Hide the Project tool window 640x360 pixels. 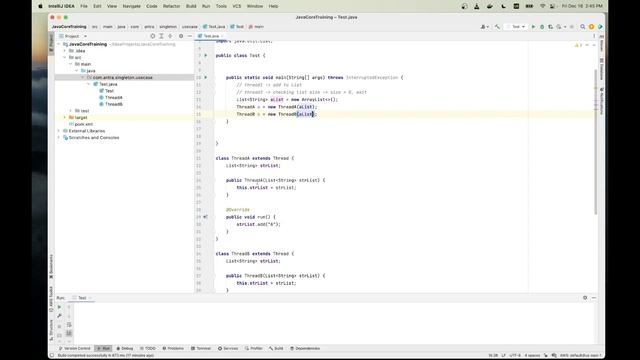click(x=189, y=36)
